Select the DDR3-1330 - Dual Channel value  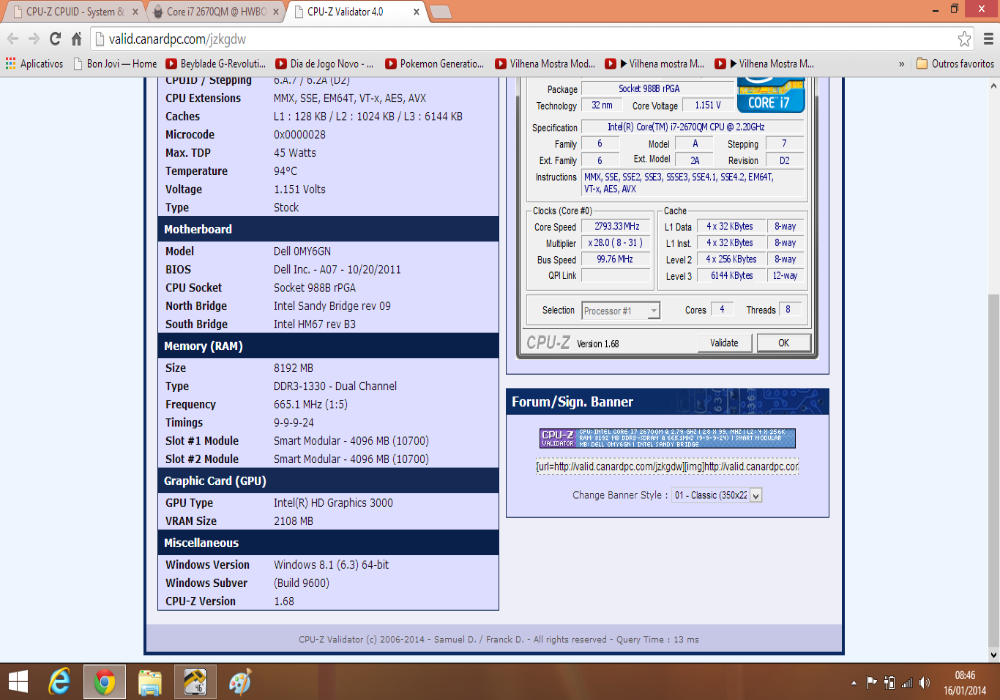coord(335,386)
